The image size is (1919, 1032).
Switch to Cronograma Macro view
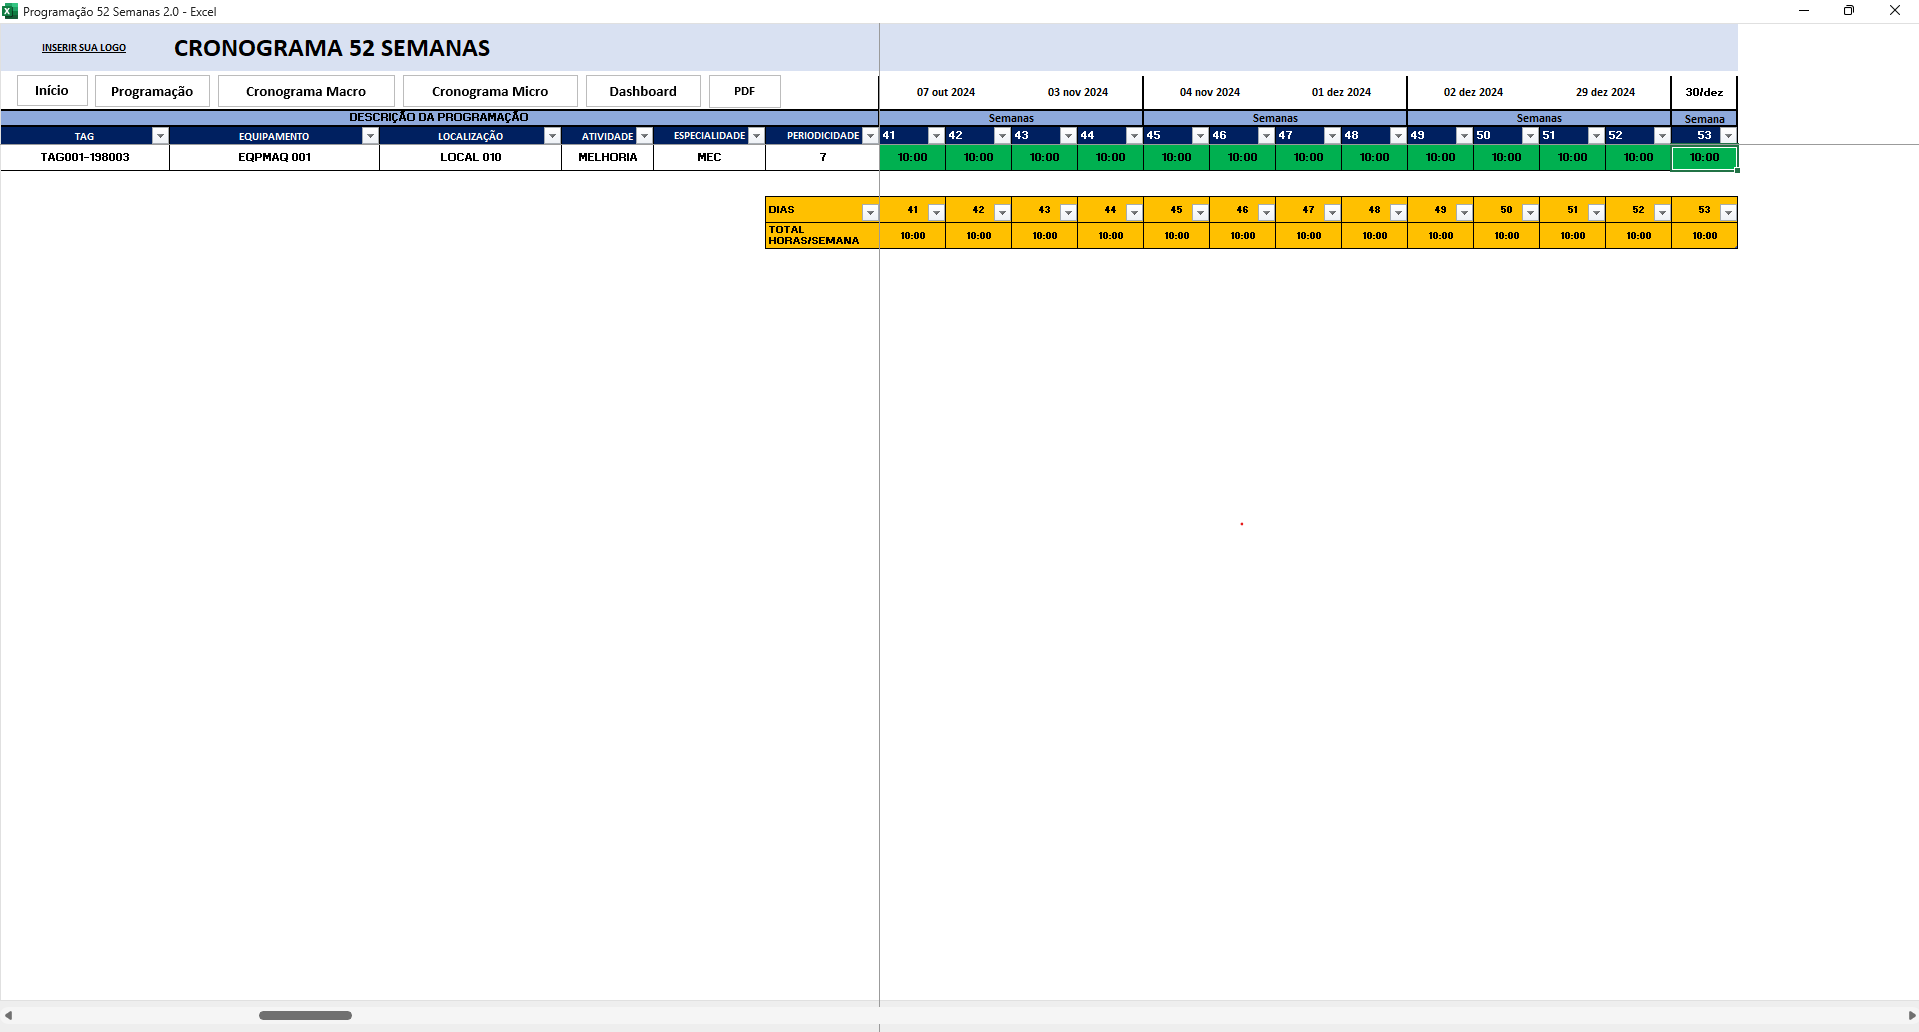pyautogui.click(x=306, y=91)
